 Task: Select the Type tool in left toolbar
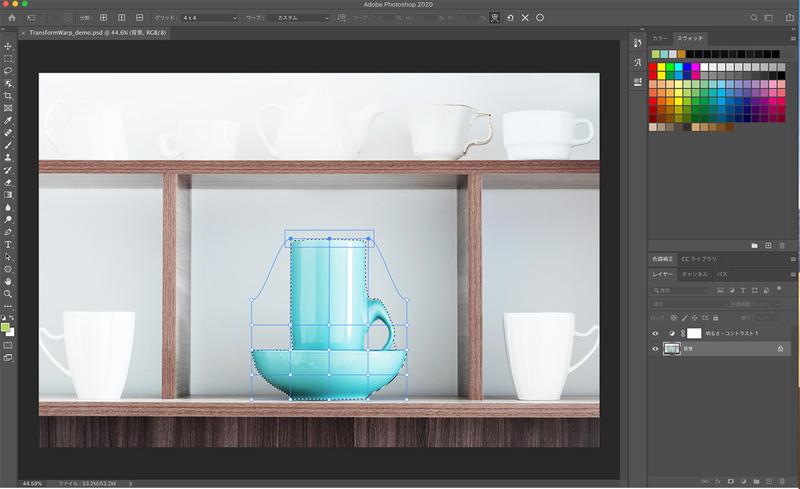click(x=8, y=244)
